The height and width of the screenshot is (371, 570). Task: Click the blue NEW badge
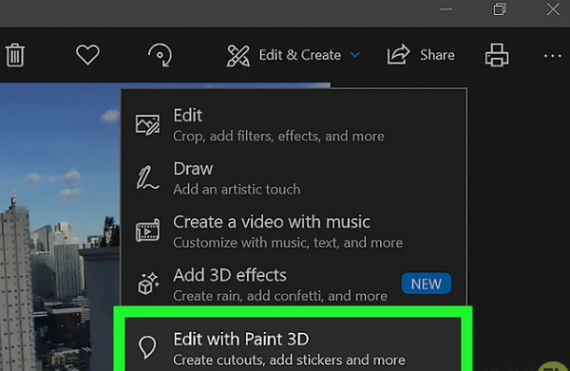pyautogui.click(x=426, y=283)
